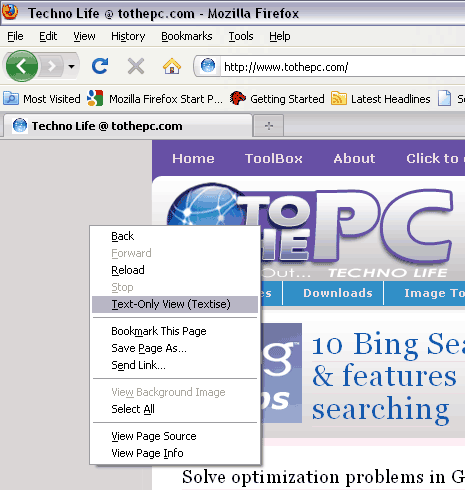Choose Back in the context menu
Image resolution: width=465 pixels, height=490 pixels.
(x=175, y=236)
